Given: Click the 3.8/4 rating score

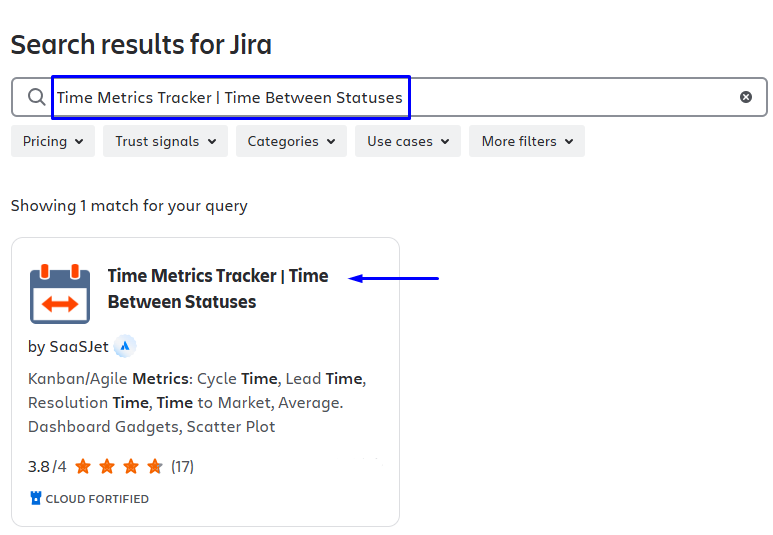Looking at the screenshot, I should pos(47,466).
